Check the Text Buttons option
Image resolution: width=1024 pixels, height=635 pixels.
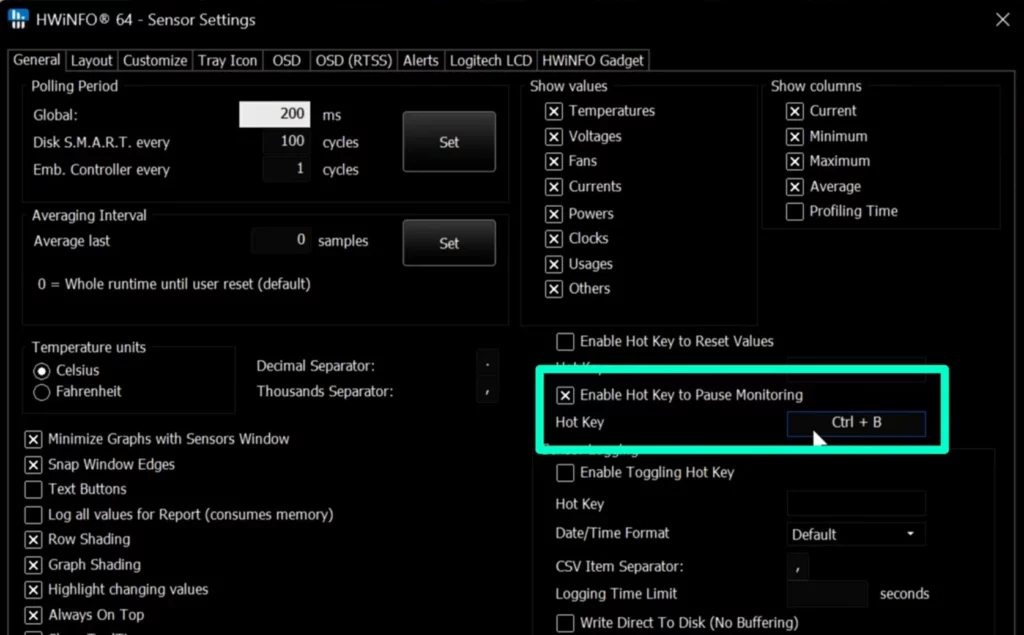pos(33,489)
